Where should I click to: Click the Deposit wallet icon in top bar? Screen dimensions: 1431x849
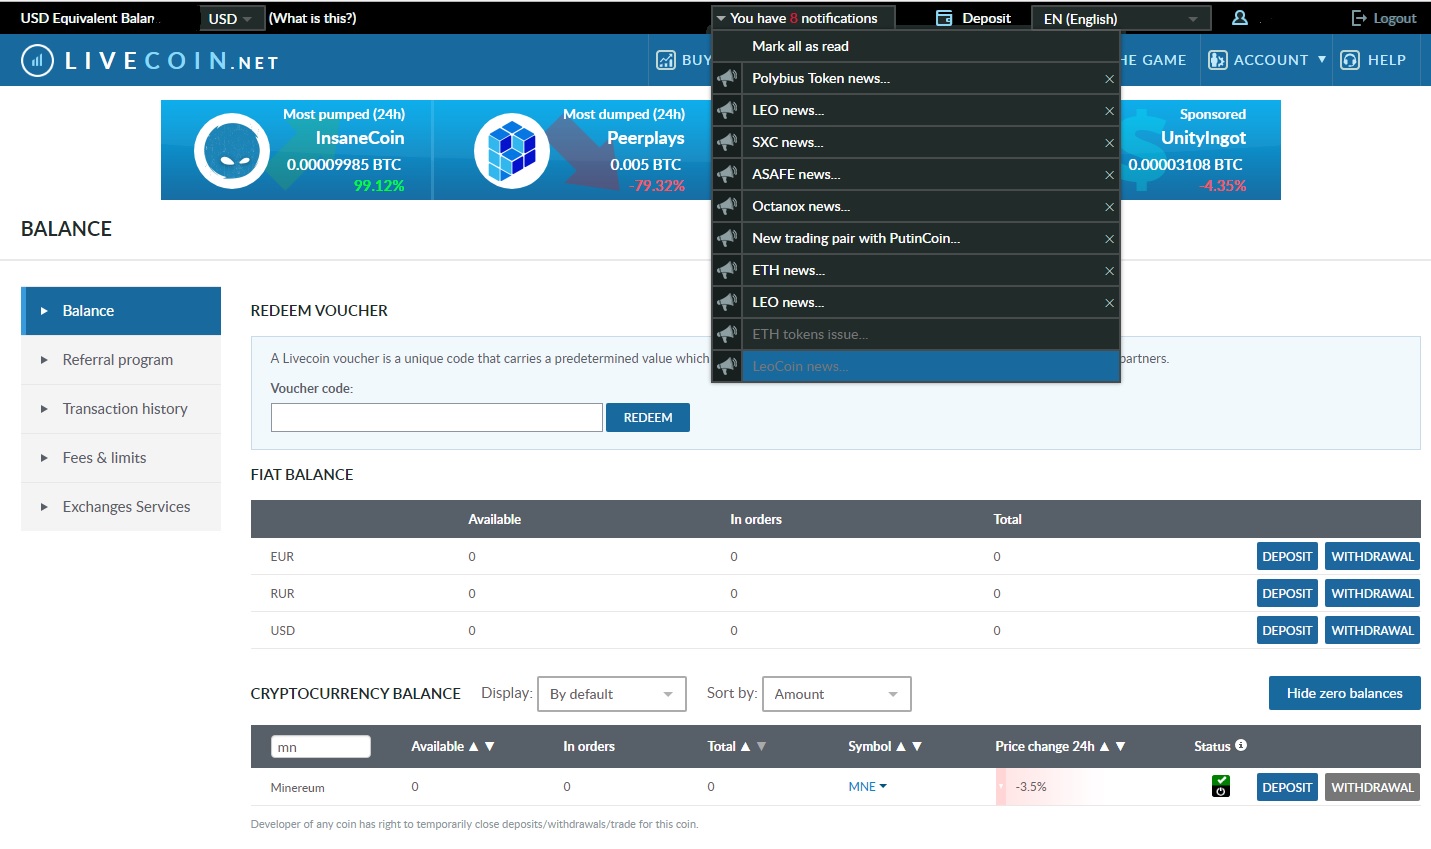[x=944, y=18]
